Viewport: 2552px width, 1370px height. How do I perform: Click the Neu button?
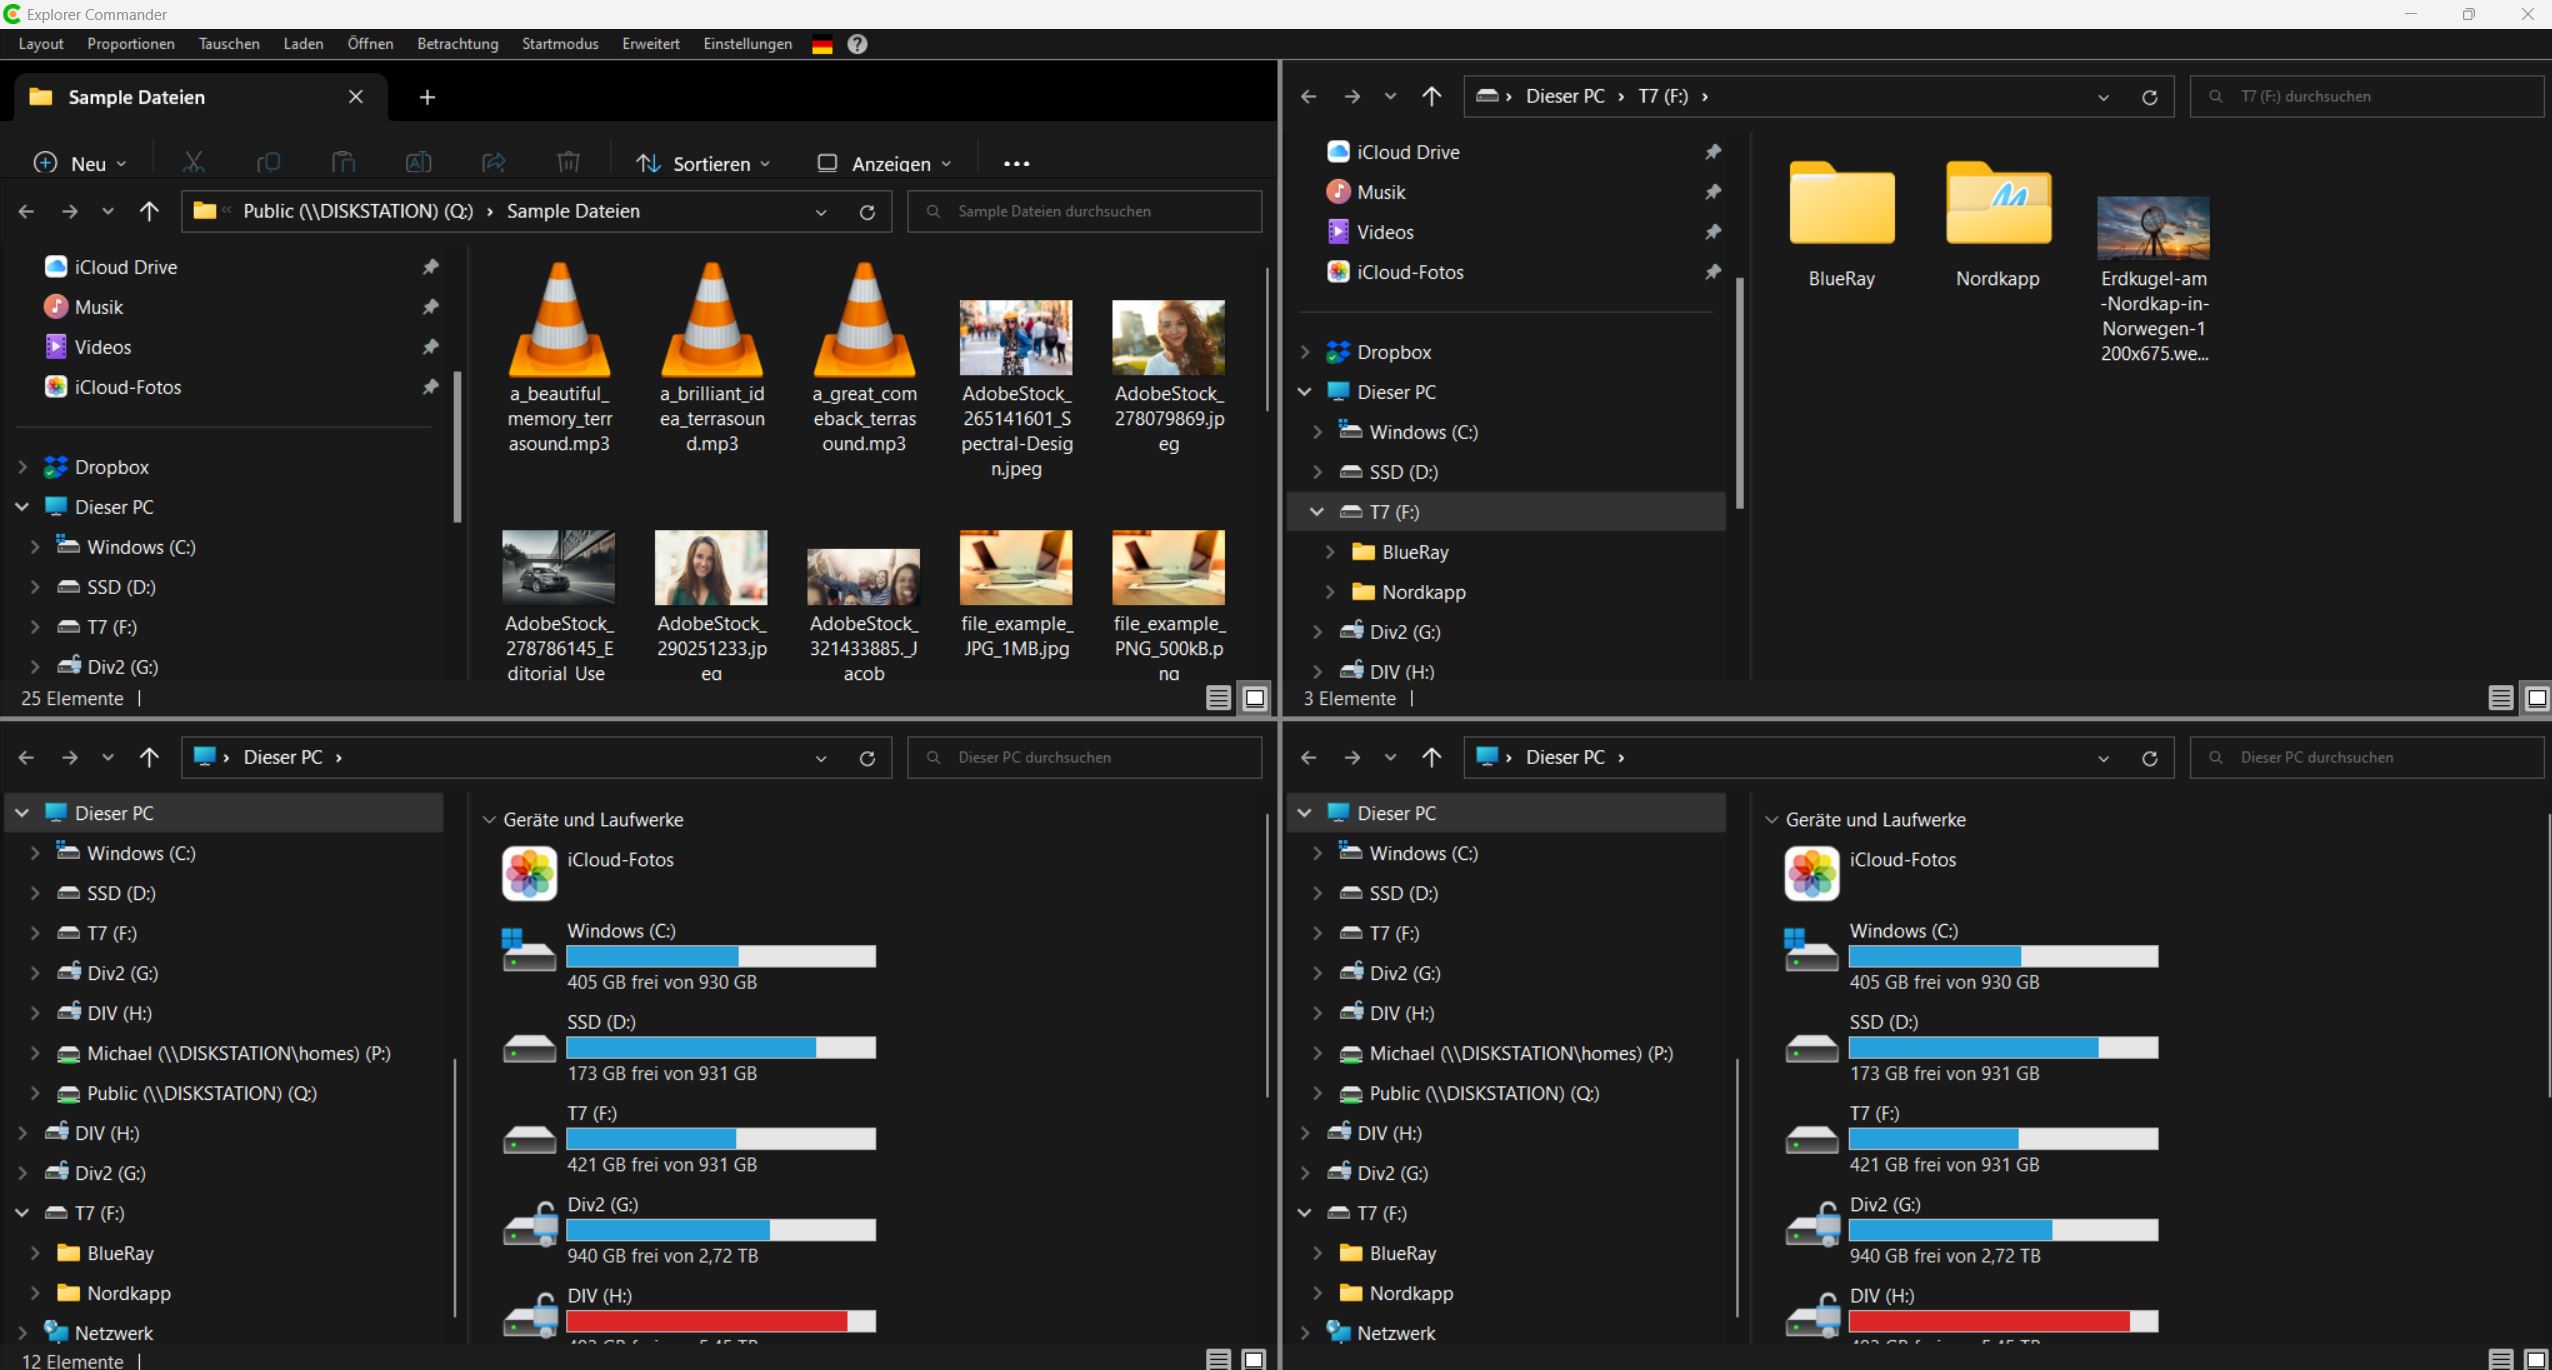click(x=80, y=163)
